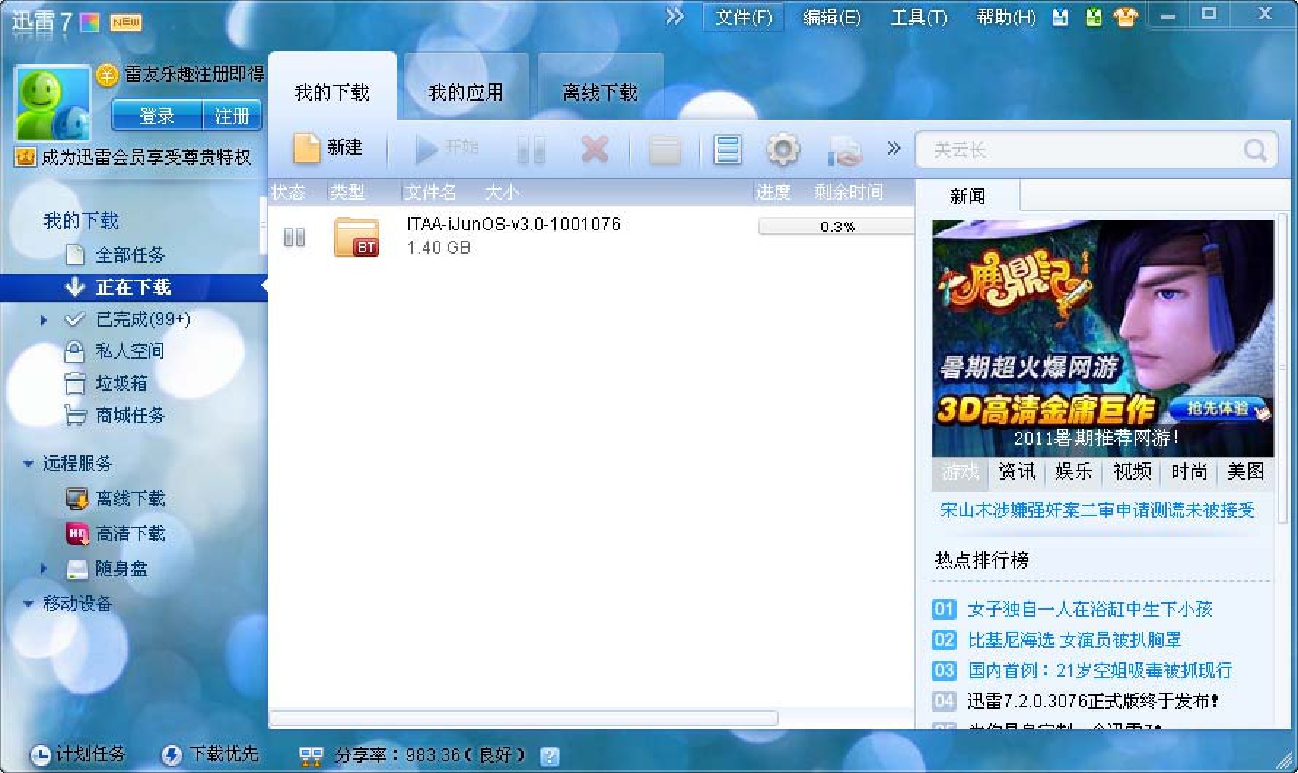Click the horizontal scrollbar under the task list
1298x773 pixels.
523,718
